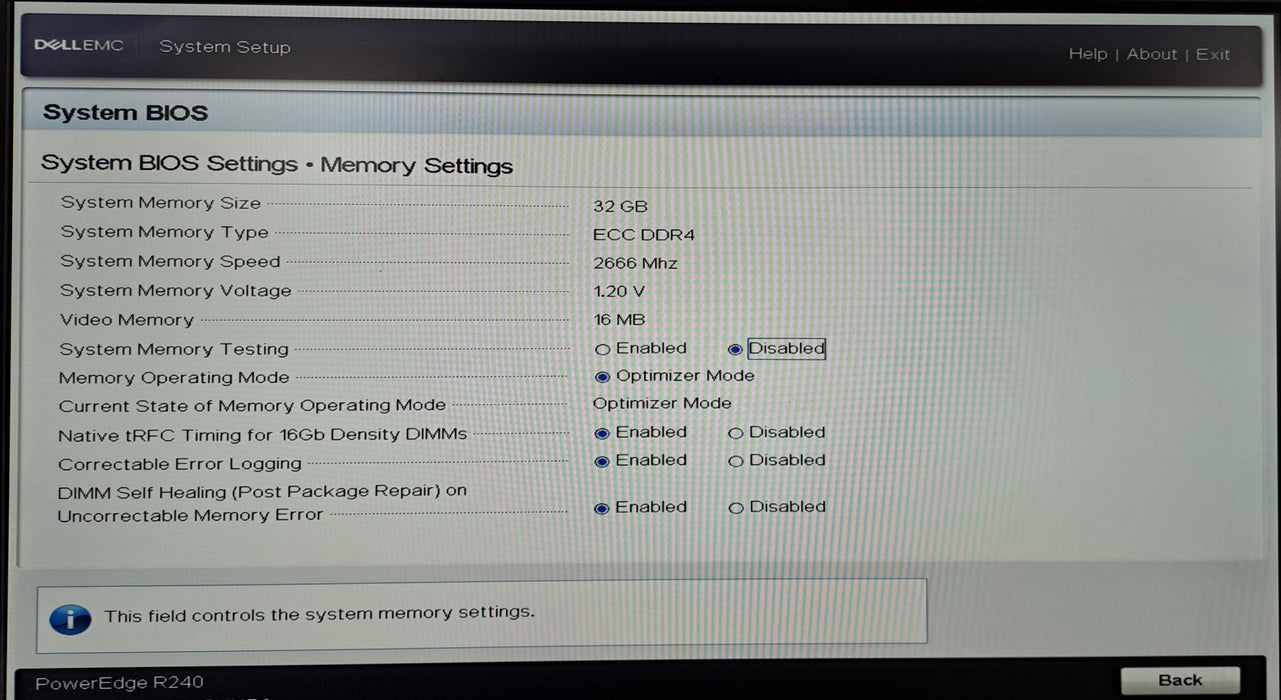The height and width of the screenshot is (700, 1281).
Task: Select the Memory Settings heading
Action: tap(417, 165)
